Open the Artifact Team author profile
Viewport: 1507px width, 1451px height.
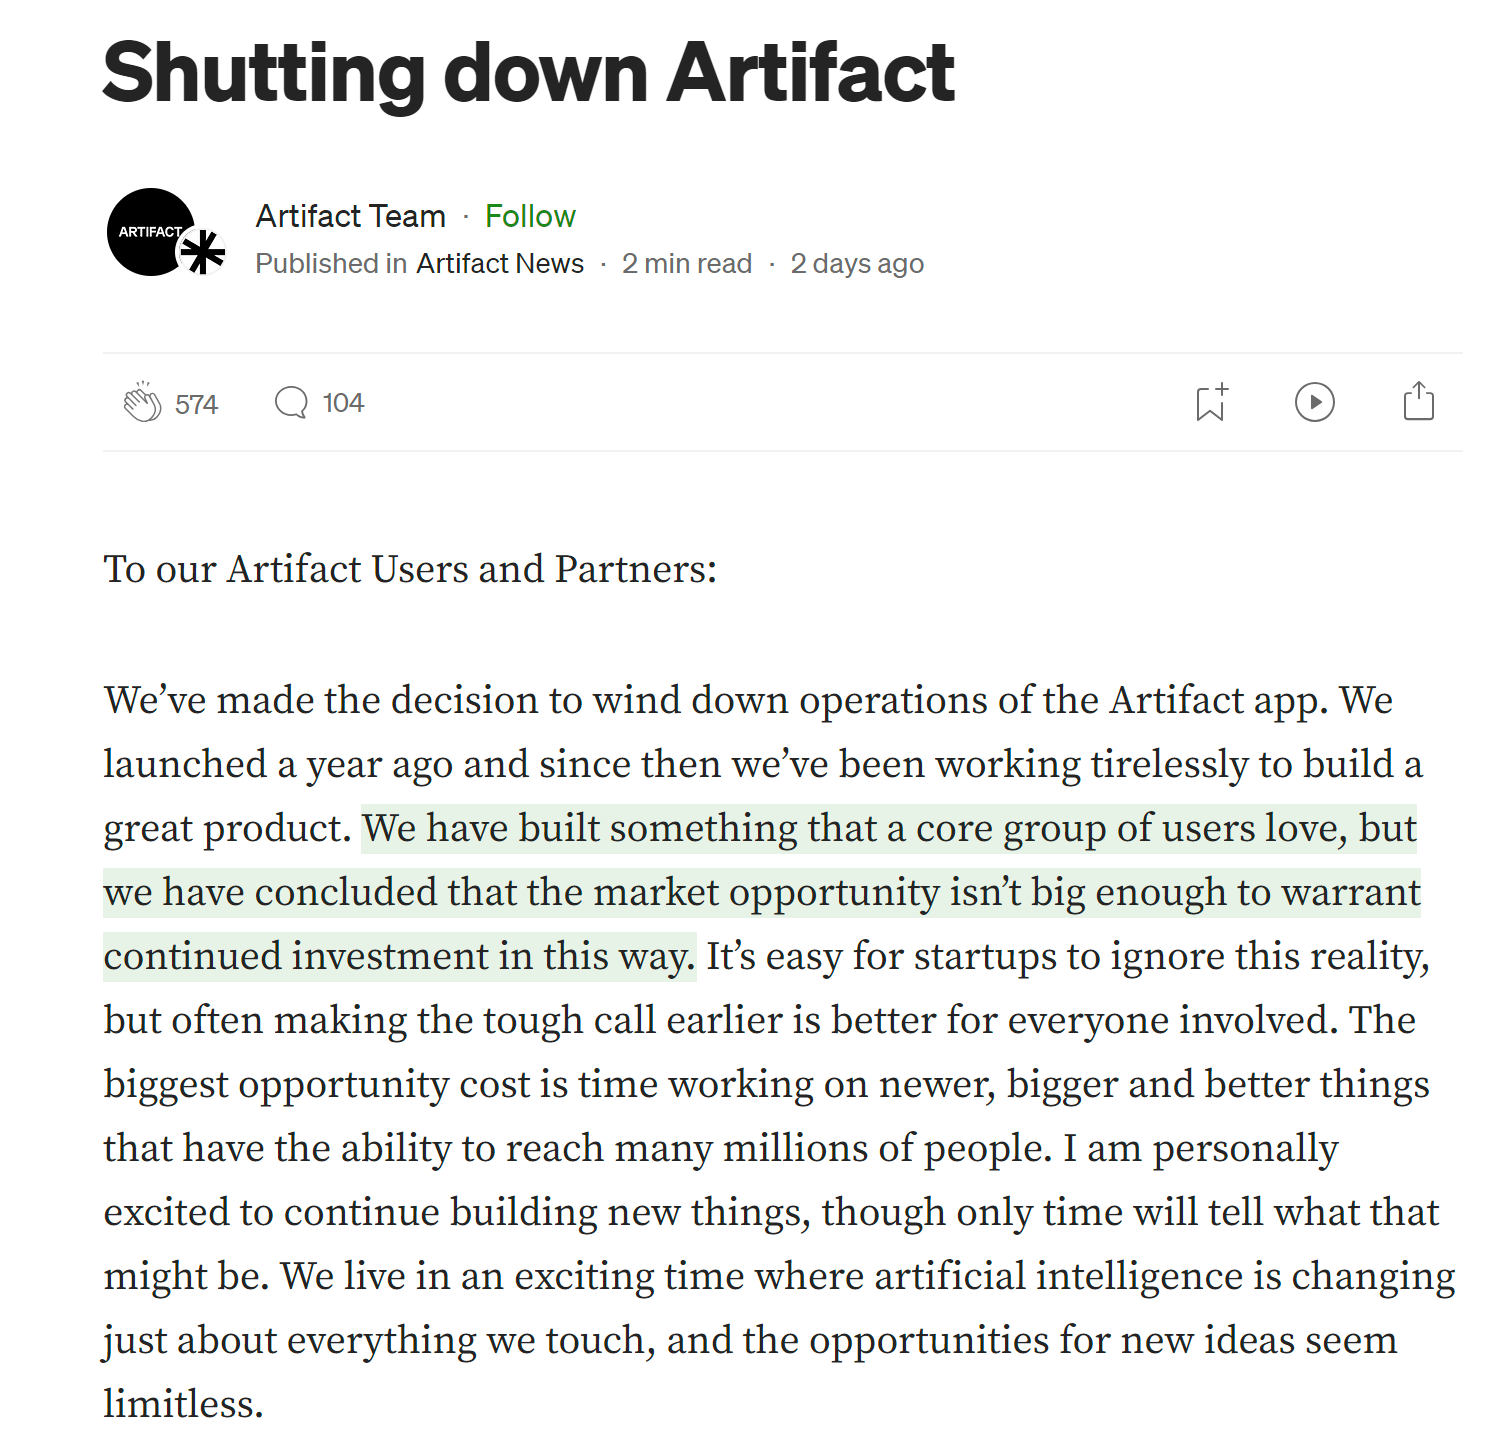350,216
